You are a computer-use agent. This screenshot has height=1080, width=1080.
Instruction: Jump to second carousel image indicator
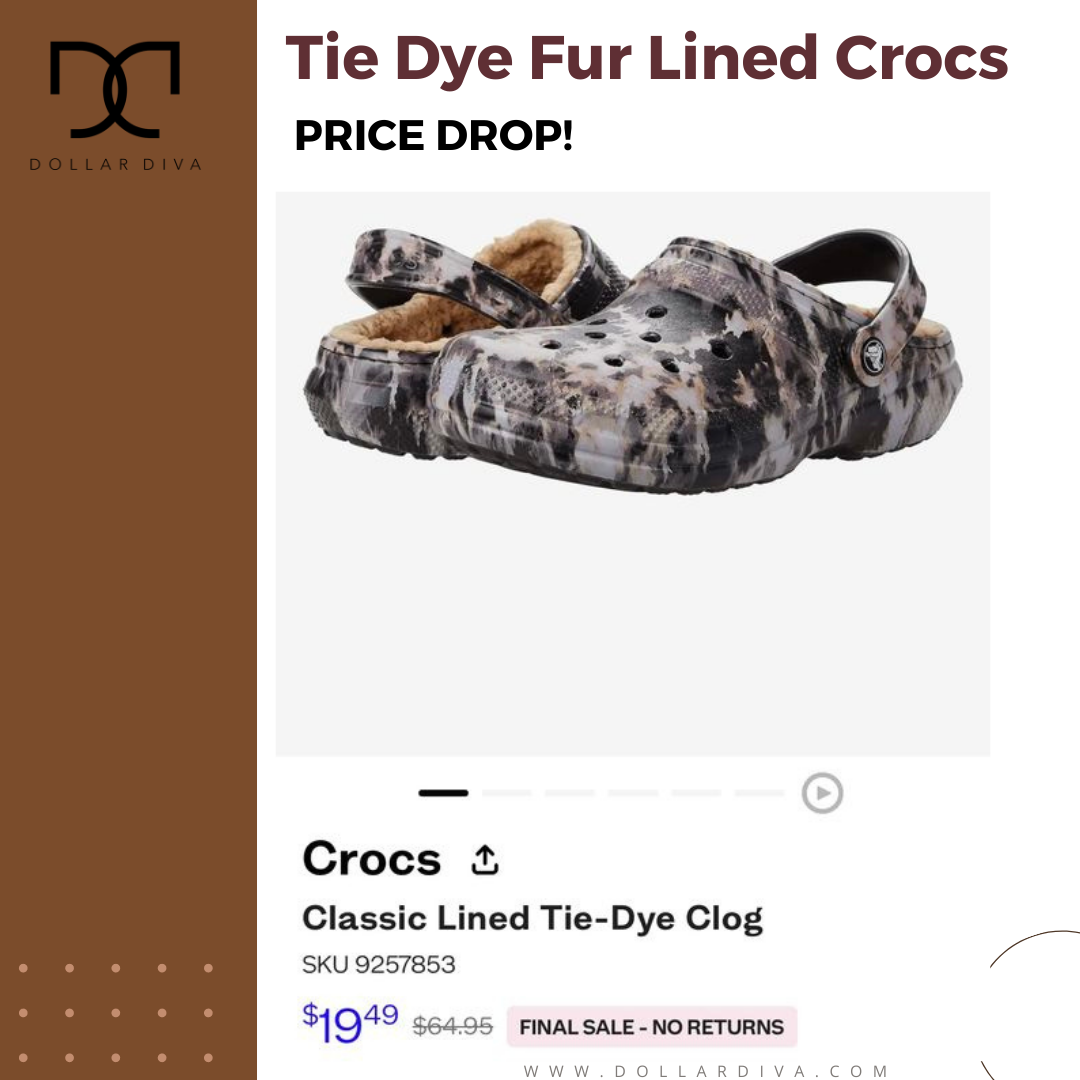[506, 793]
